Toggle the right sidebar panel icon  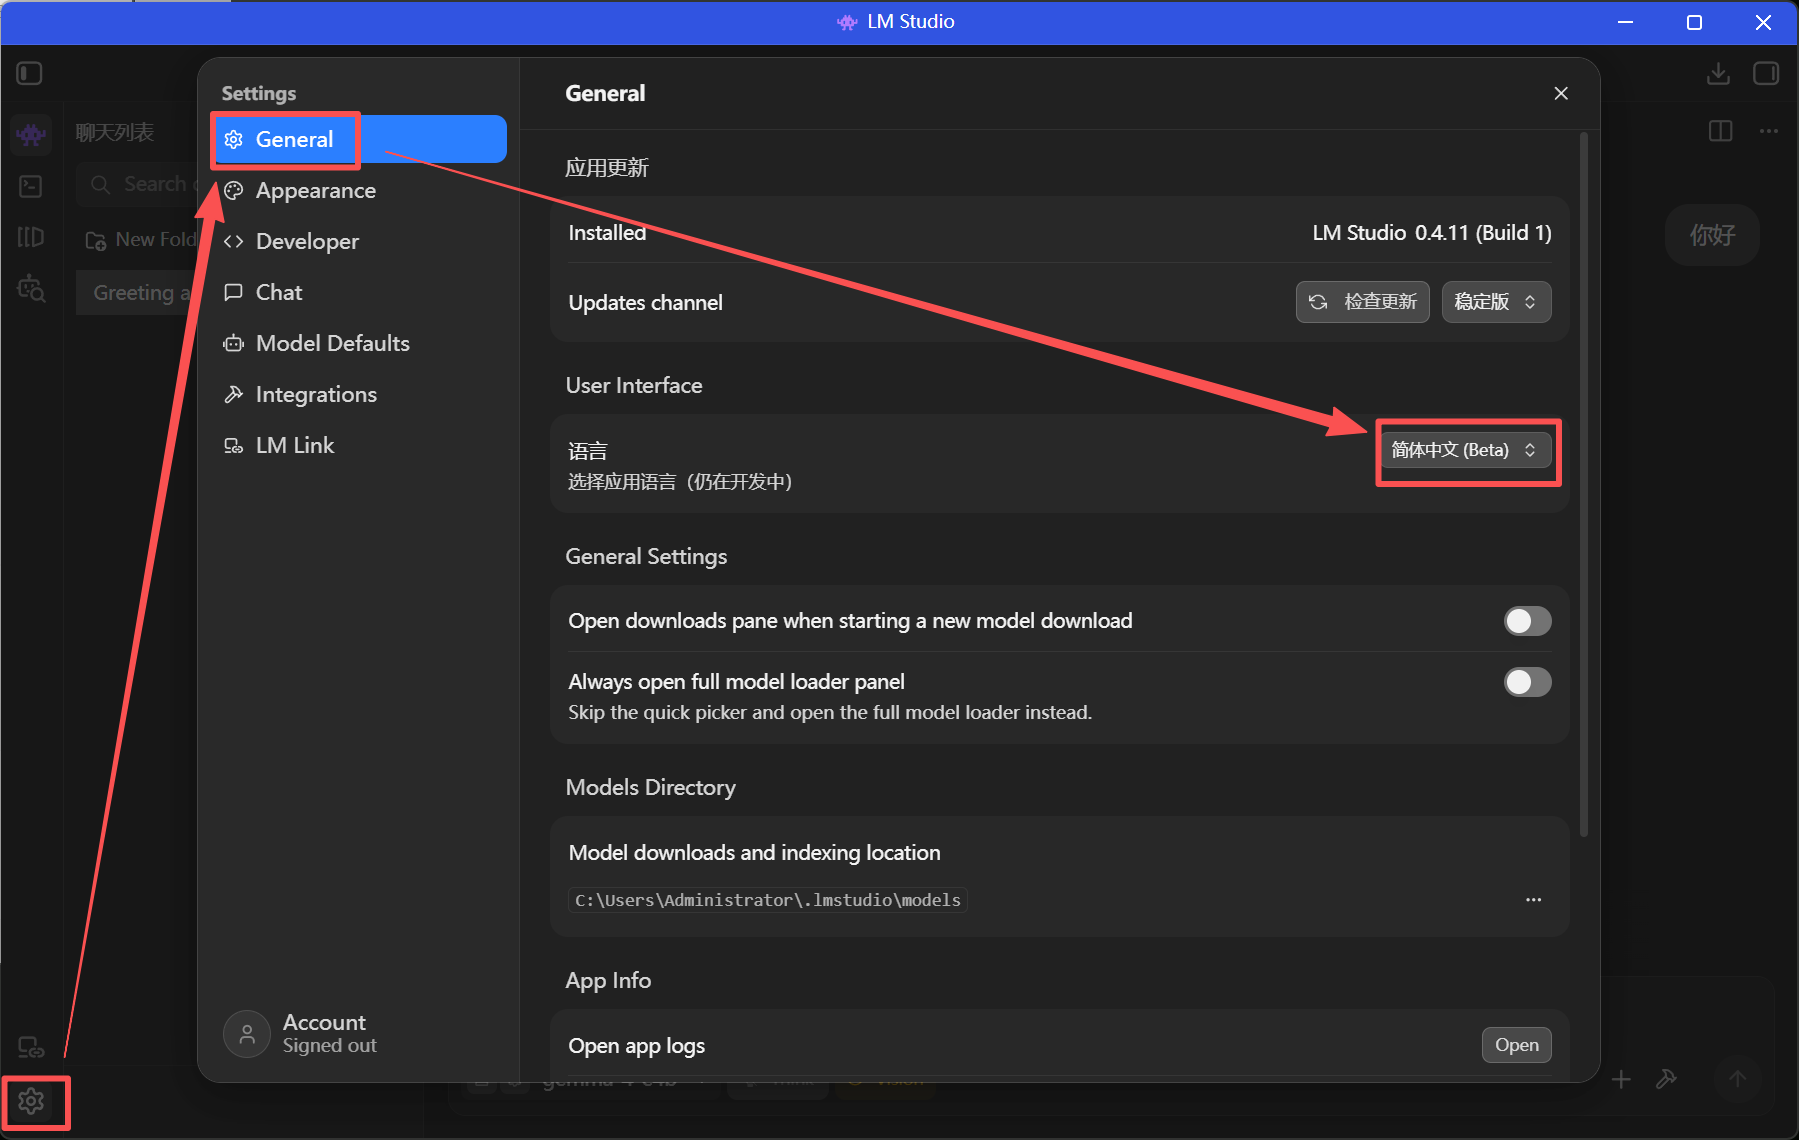tap(1766, 73)
